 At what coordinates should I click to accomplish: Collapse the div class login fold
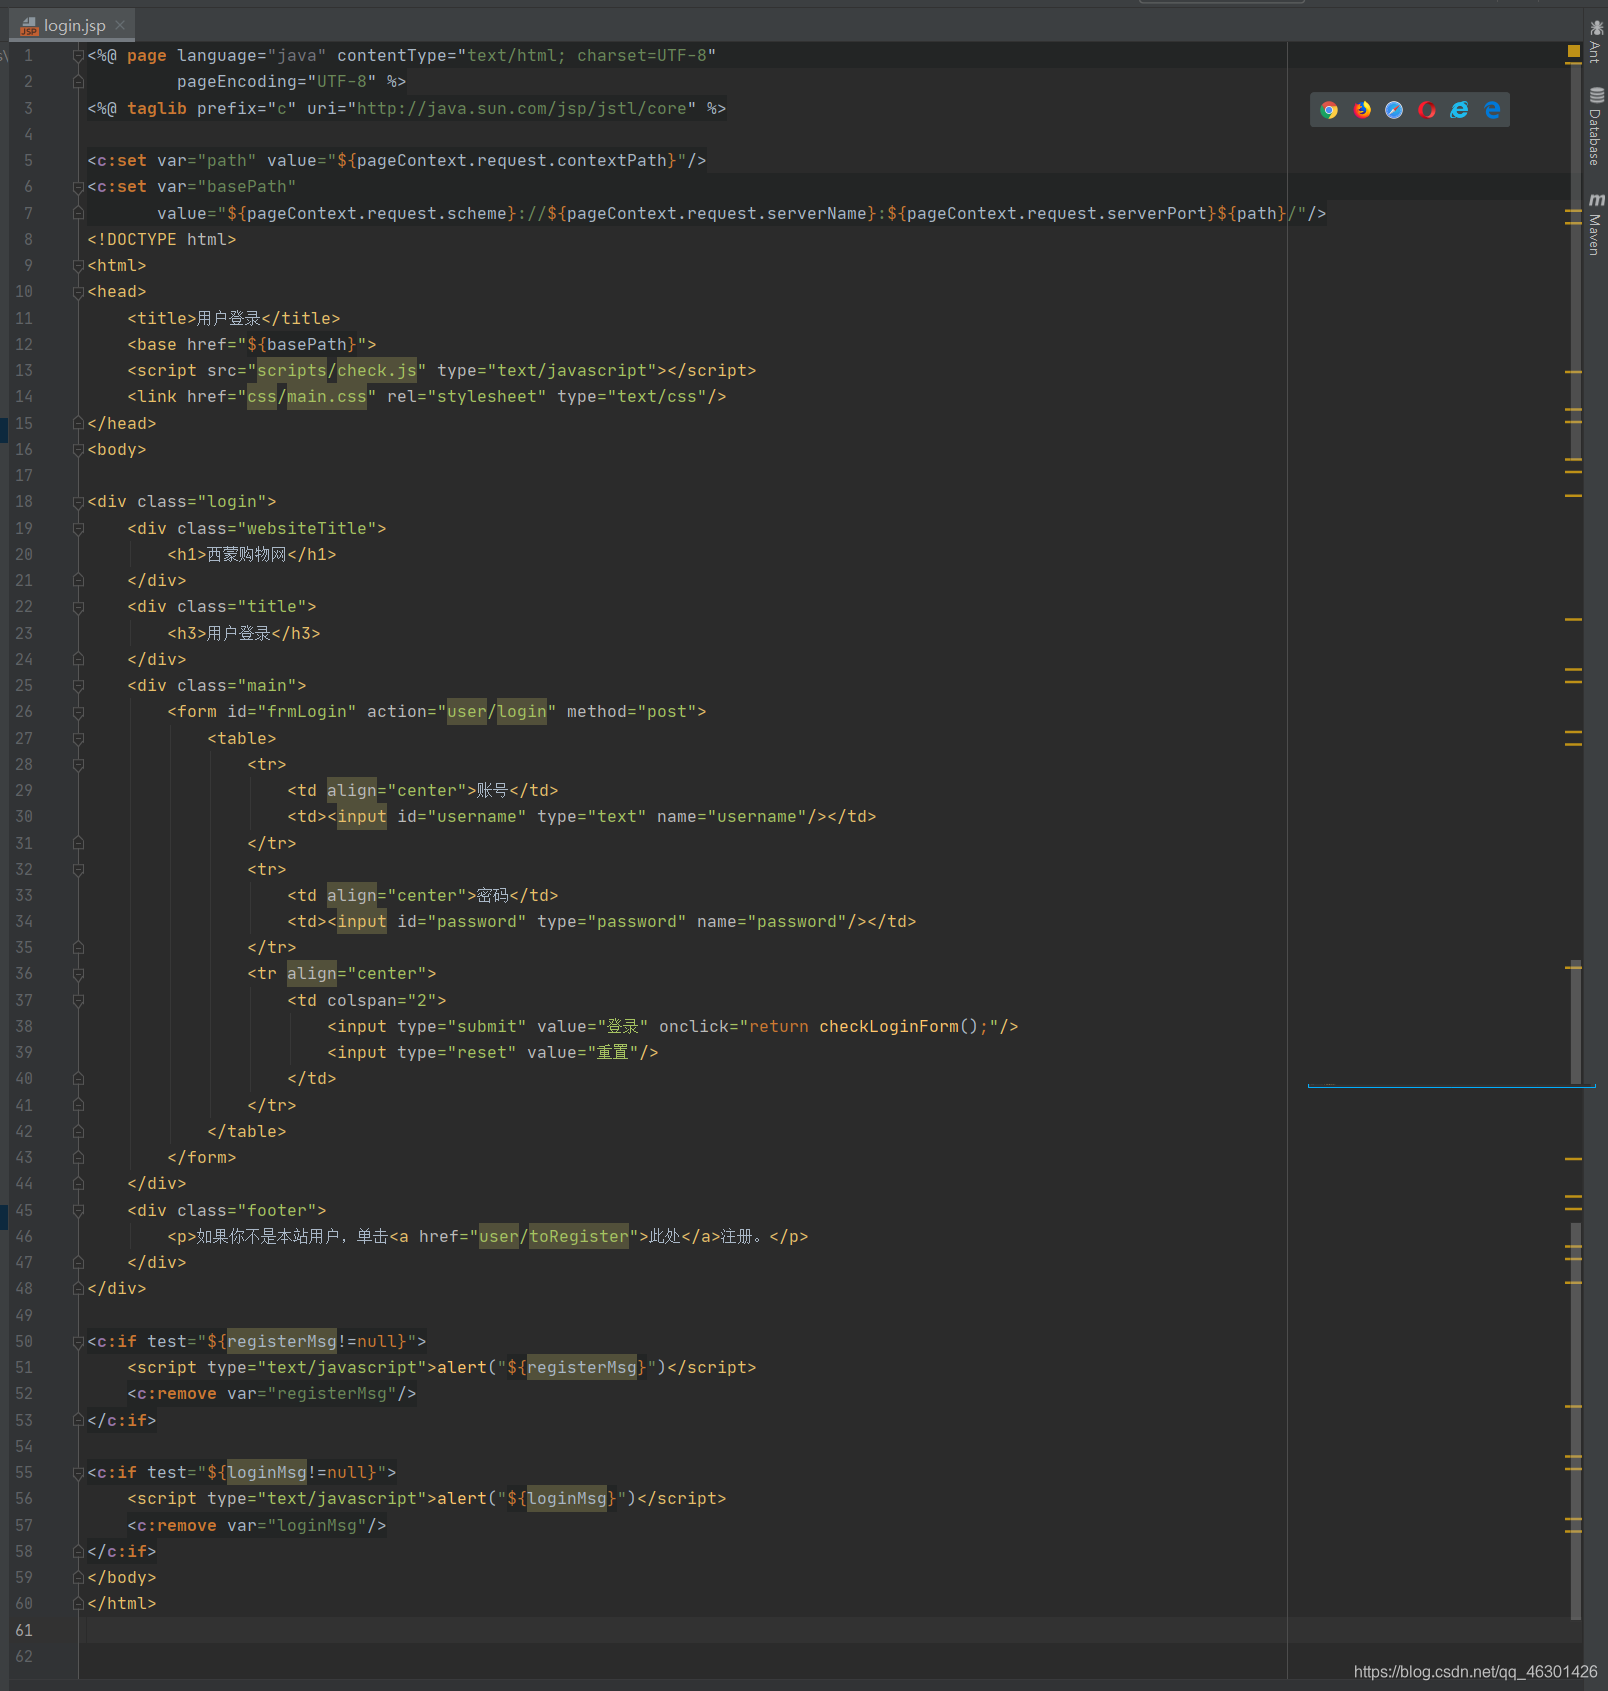click(78, 502)
